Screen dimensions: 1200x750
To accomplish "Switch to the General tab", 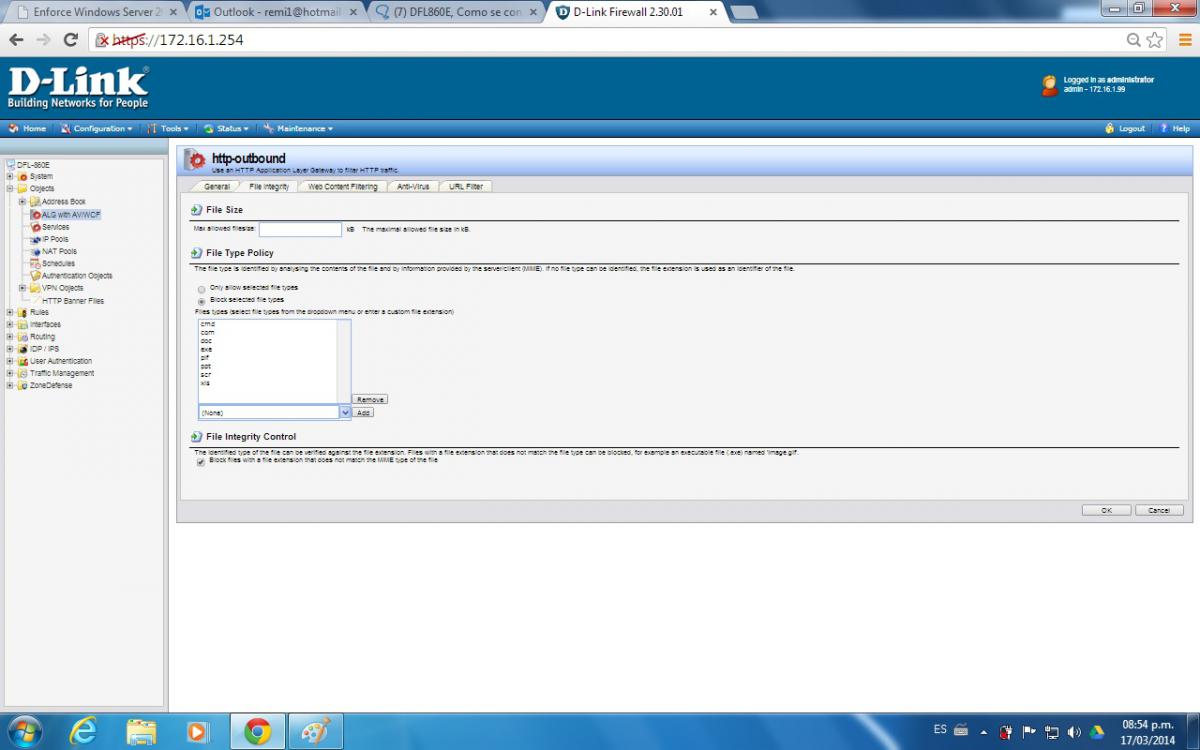I will click(x=217, y=187).
